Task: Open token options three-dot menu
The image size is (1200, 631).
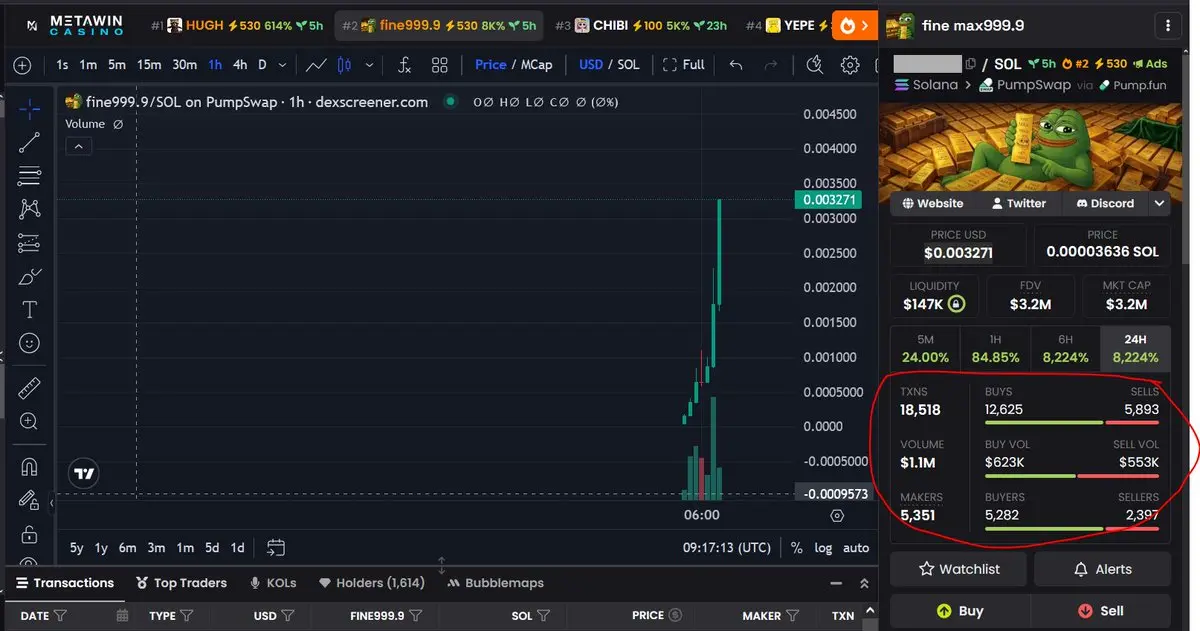Action: pos(1168,25)
